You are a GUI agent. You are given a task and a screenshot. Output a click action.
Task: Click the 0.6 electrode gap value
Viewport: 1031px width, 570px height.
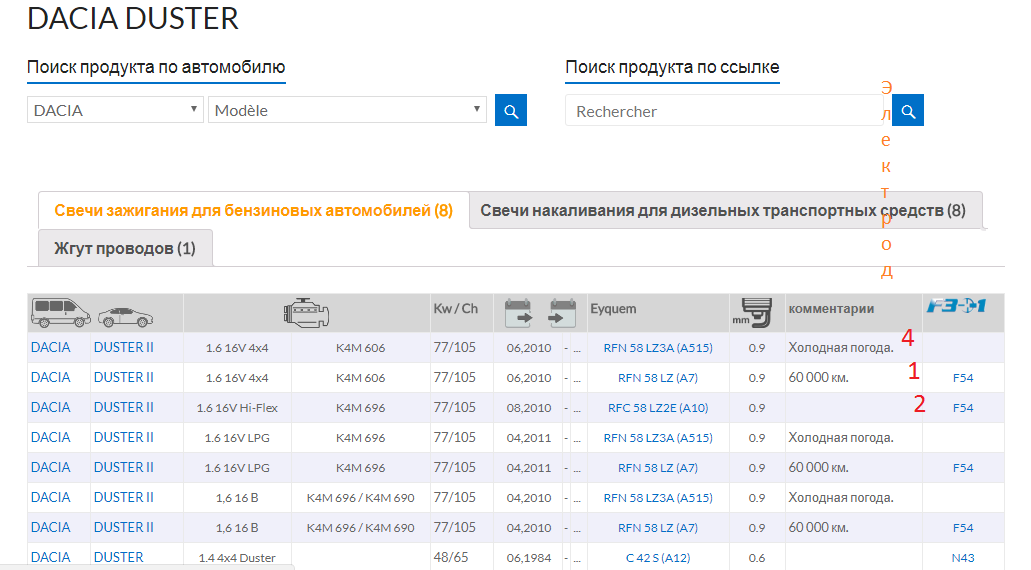[x=757, y=558]
